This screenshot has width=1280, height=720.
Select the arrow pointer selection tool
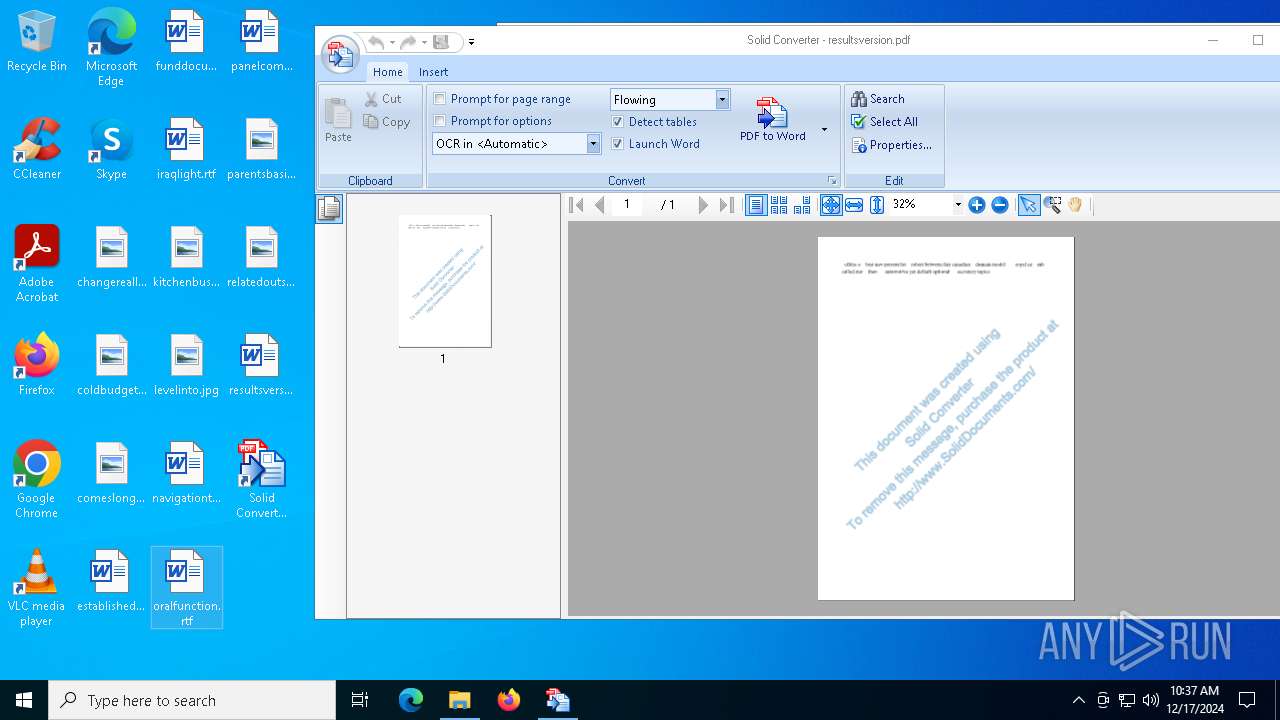[1028, 205]
